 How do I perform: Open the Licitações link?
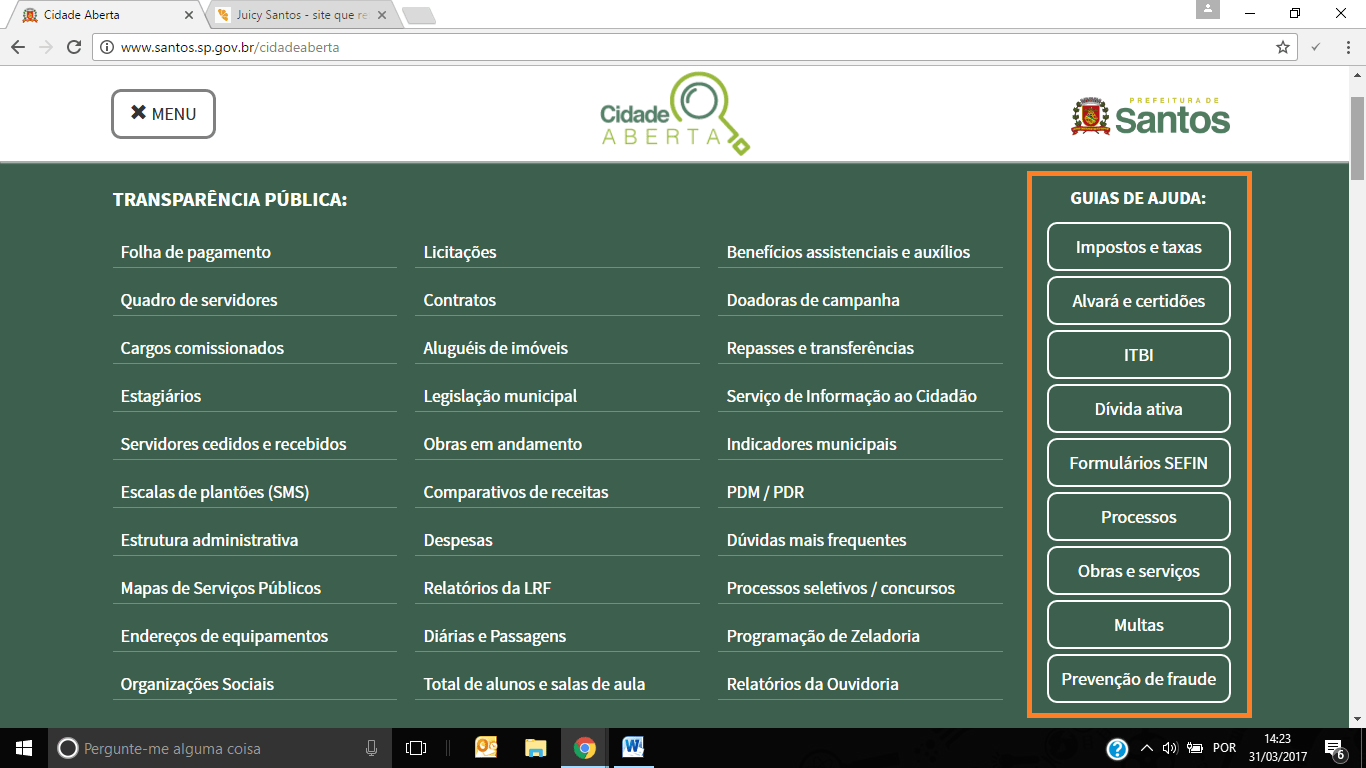460,252
